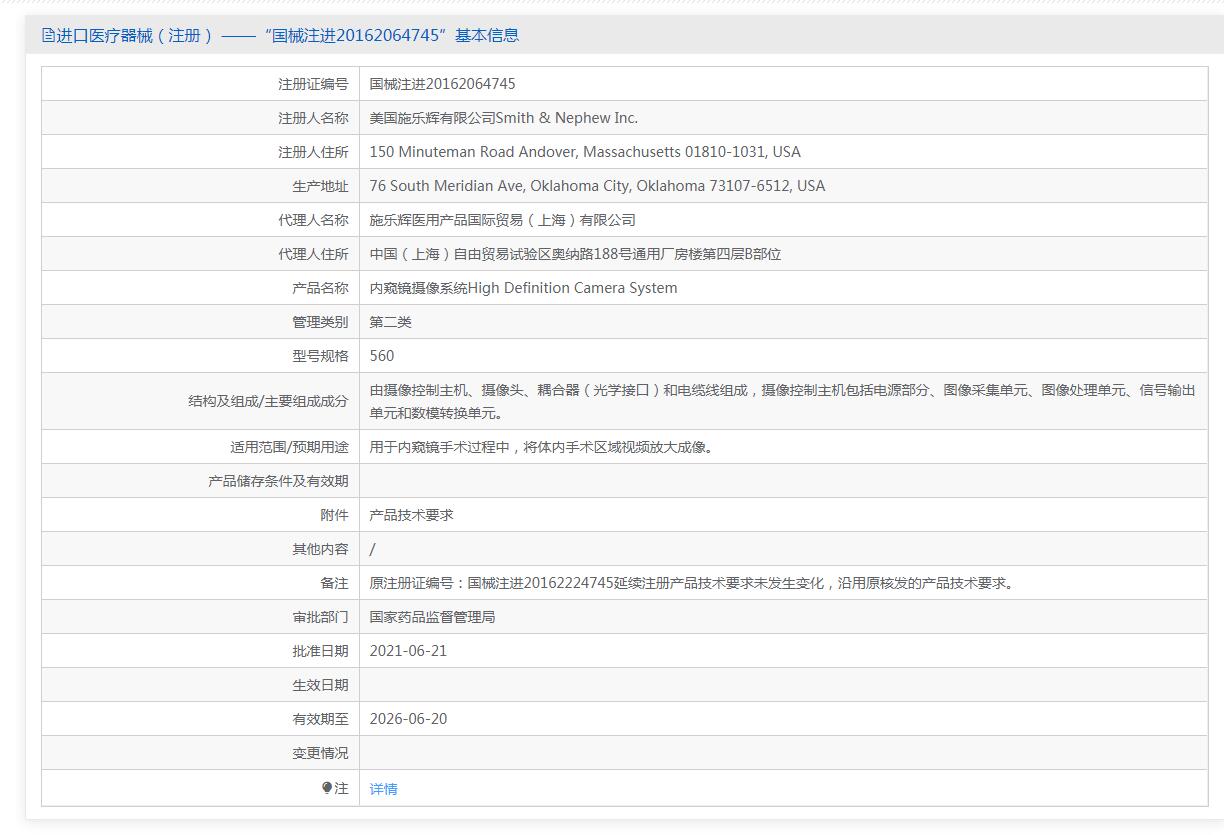Click the 附件 label
1224x835 pixels.
pyautogui.click(x=334, y=515)
